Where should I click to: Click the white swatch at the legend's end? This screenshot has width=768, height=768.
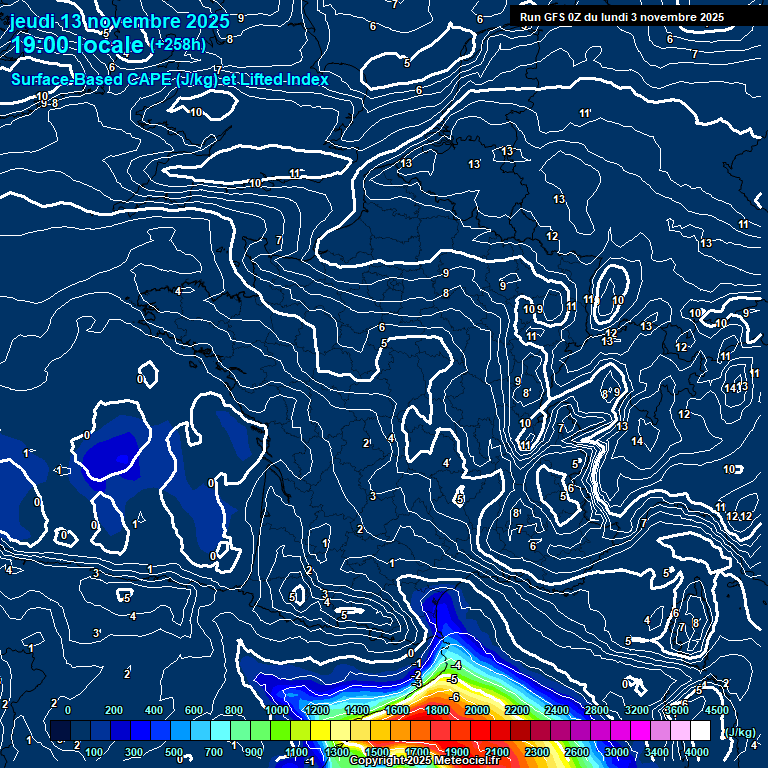point(701,730)
